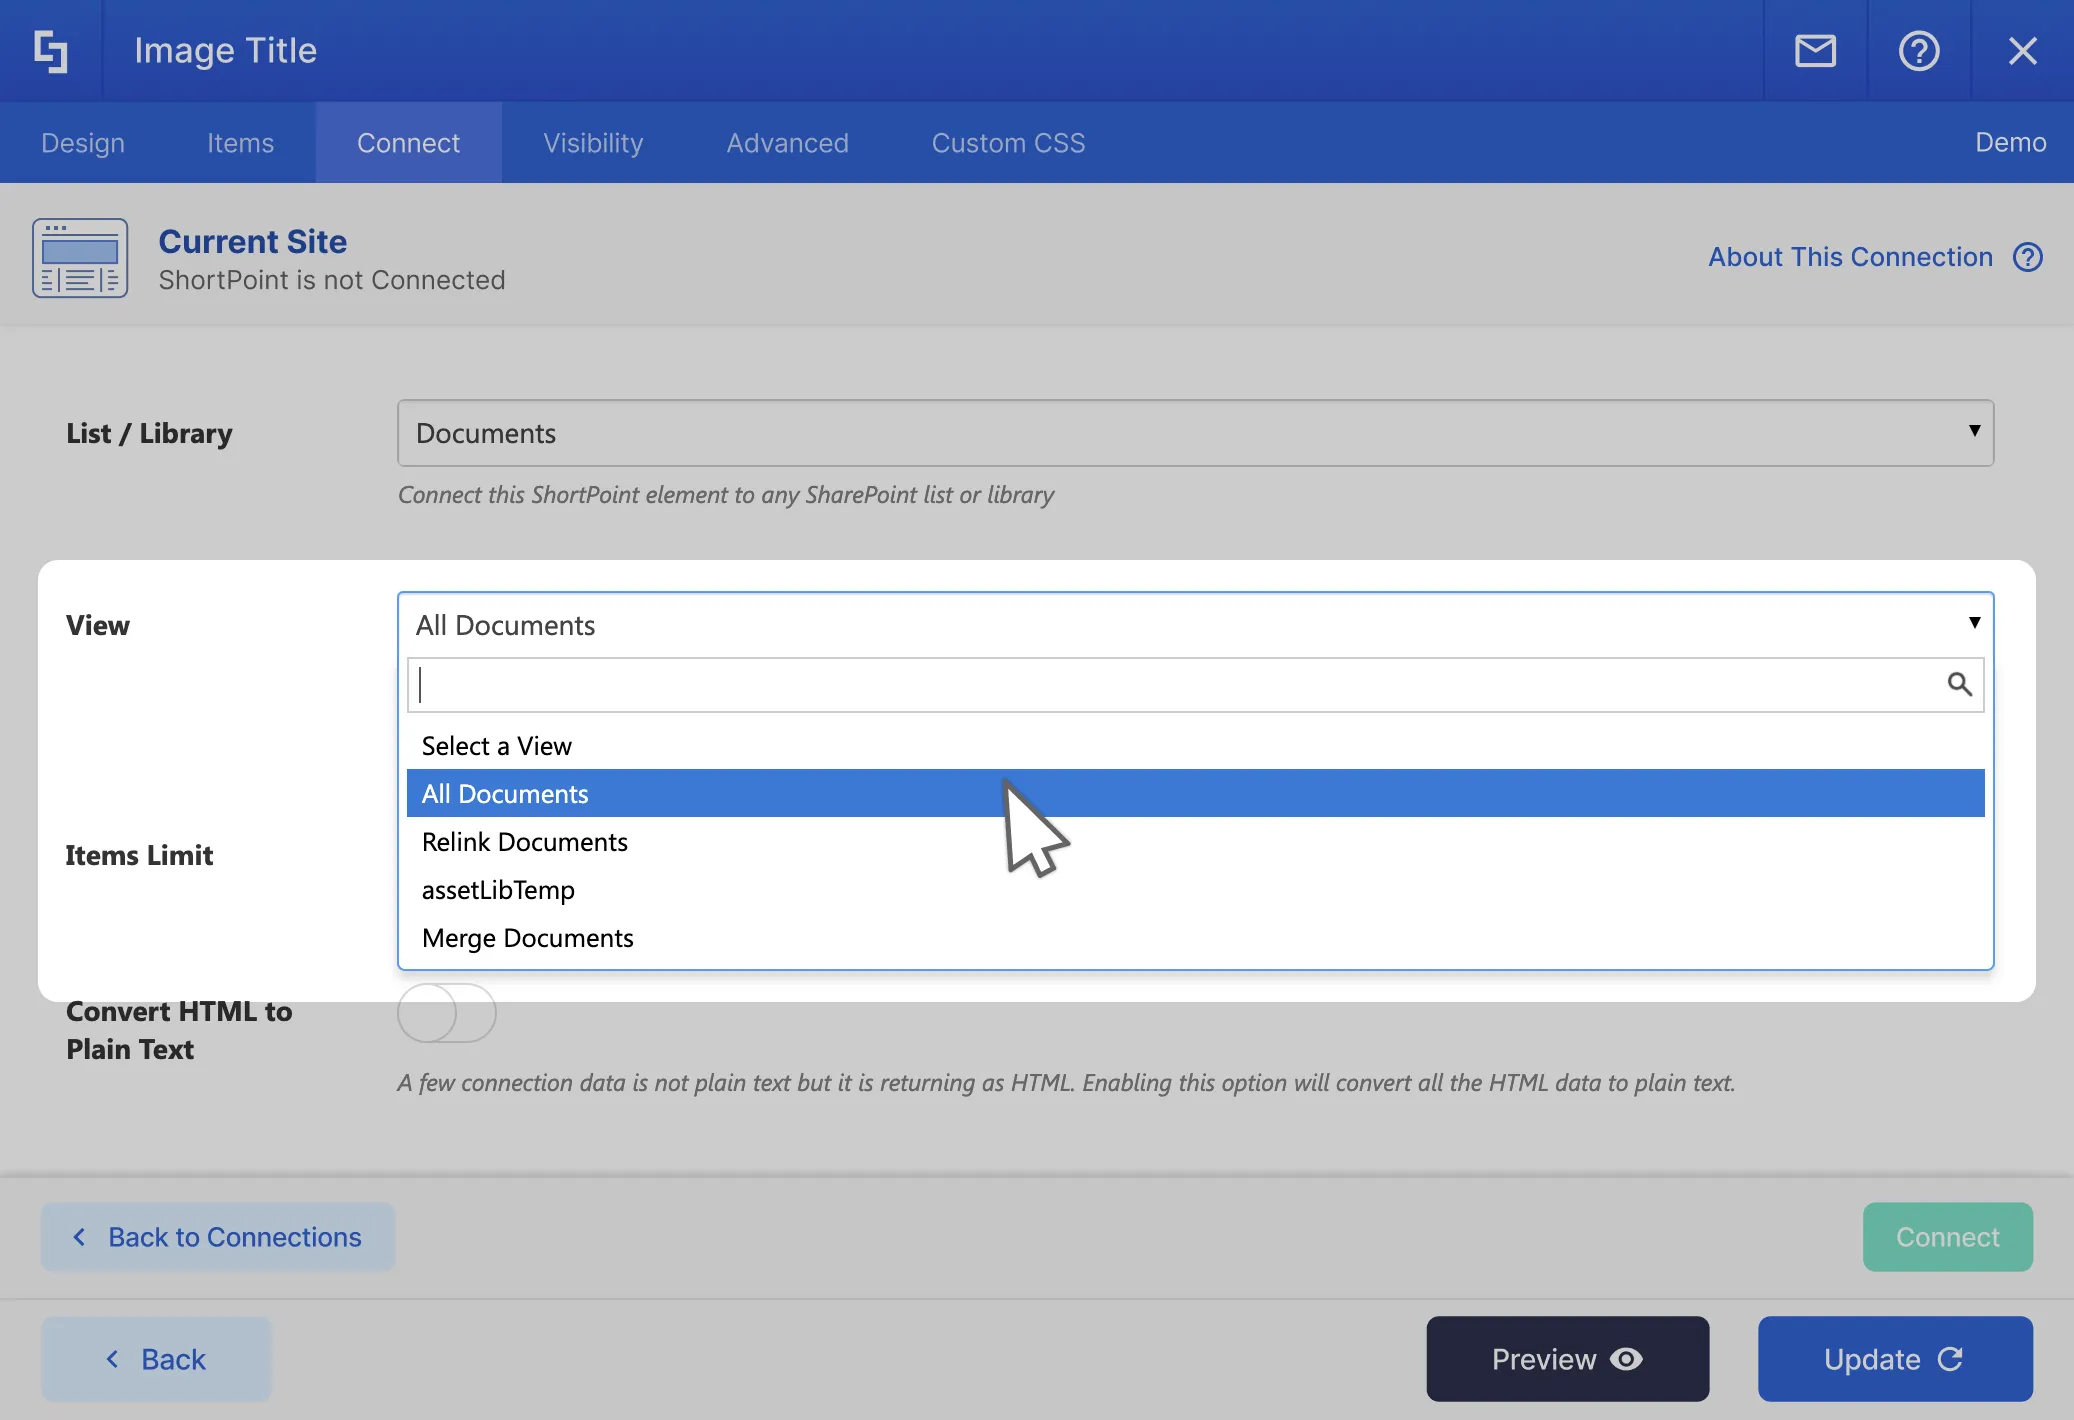Click the ShortPoint logo icon

tap(51, 51)
